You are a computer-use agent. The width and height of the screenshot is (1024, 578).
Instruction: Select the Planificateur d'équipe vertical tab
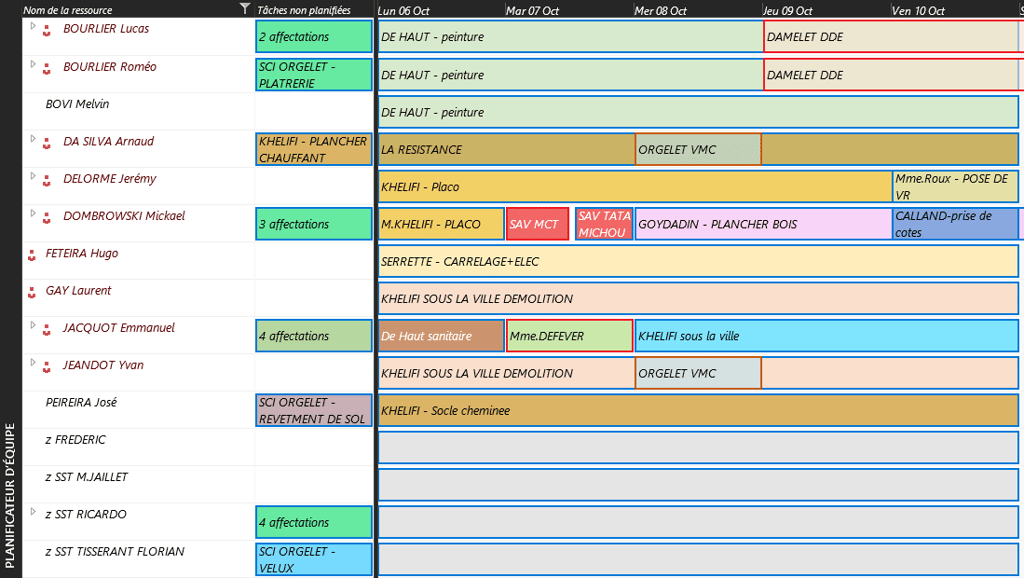[x=10, y=495]
